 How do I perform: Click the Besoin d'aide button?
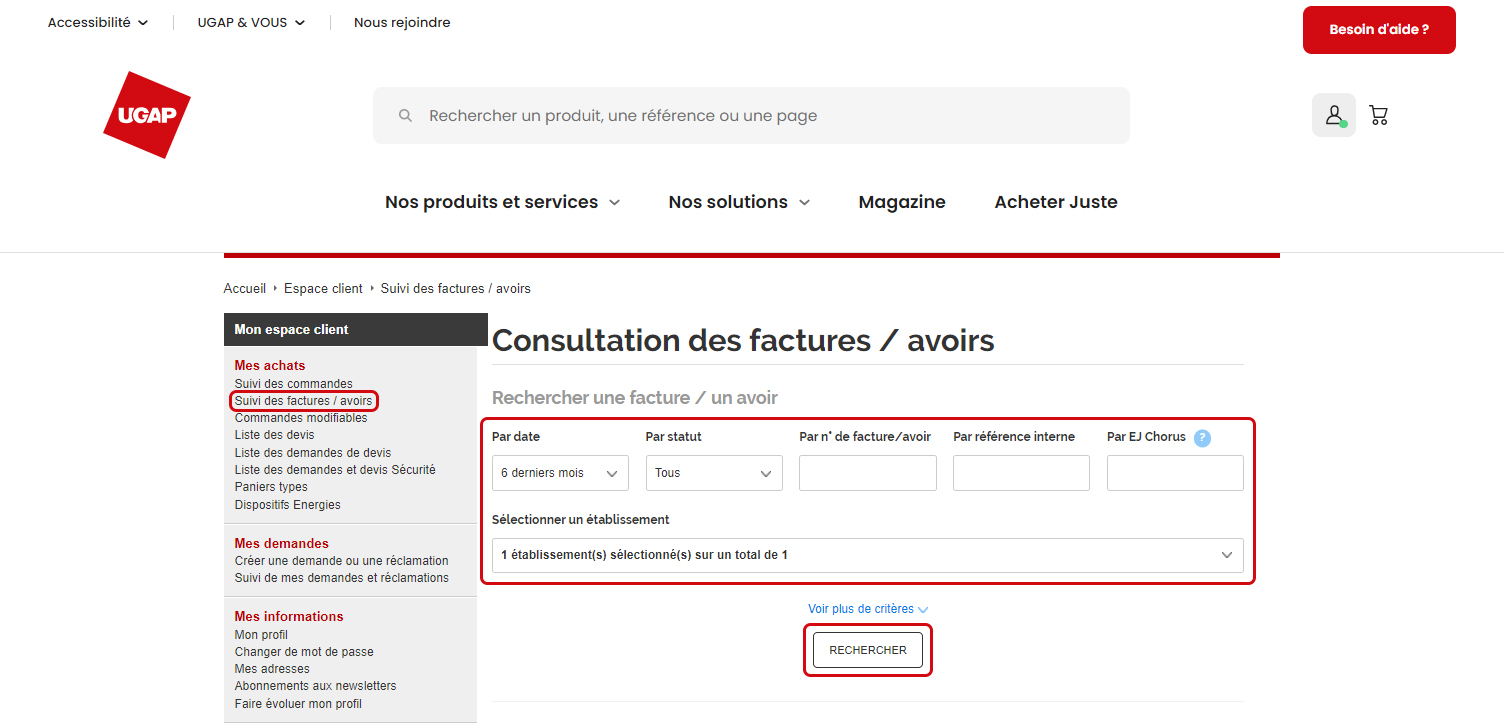1378,30
